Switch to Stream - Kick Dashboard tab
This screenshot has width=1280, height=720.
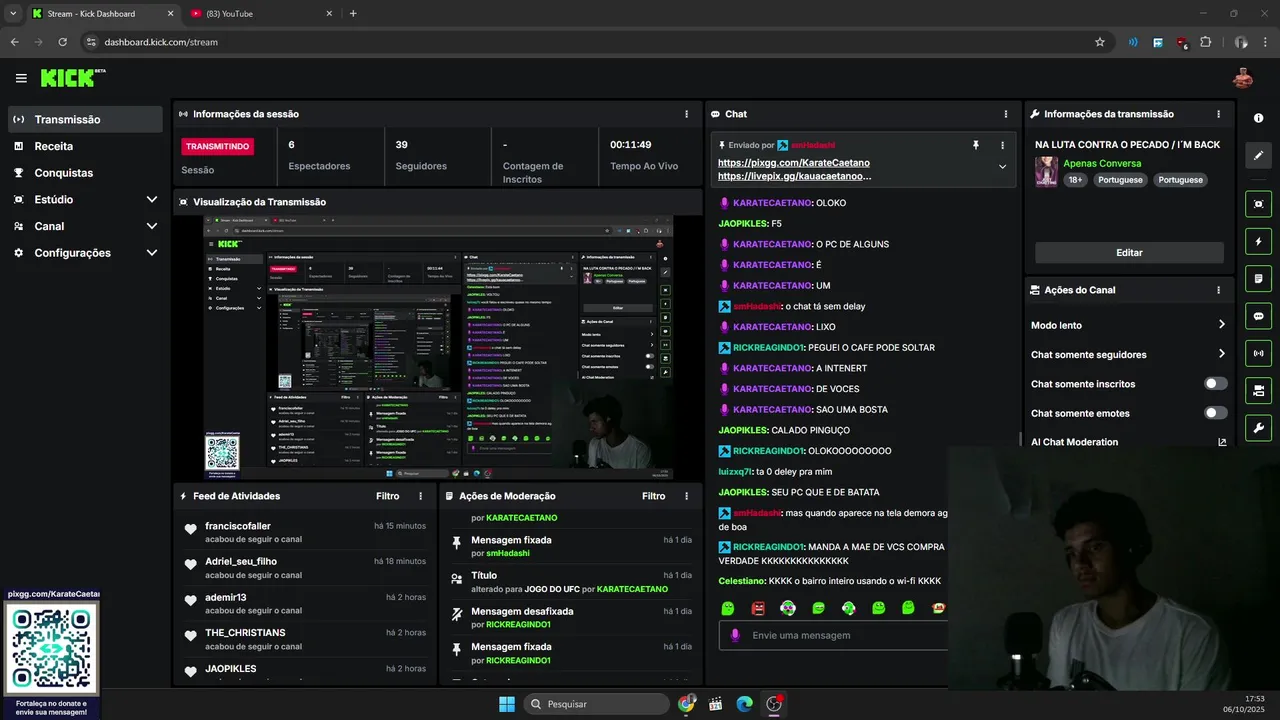pyautogui.click(x=102, y=13)
